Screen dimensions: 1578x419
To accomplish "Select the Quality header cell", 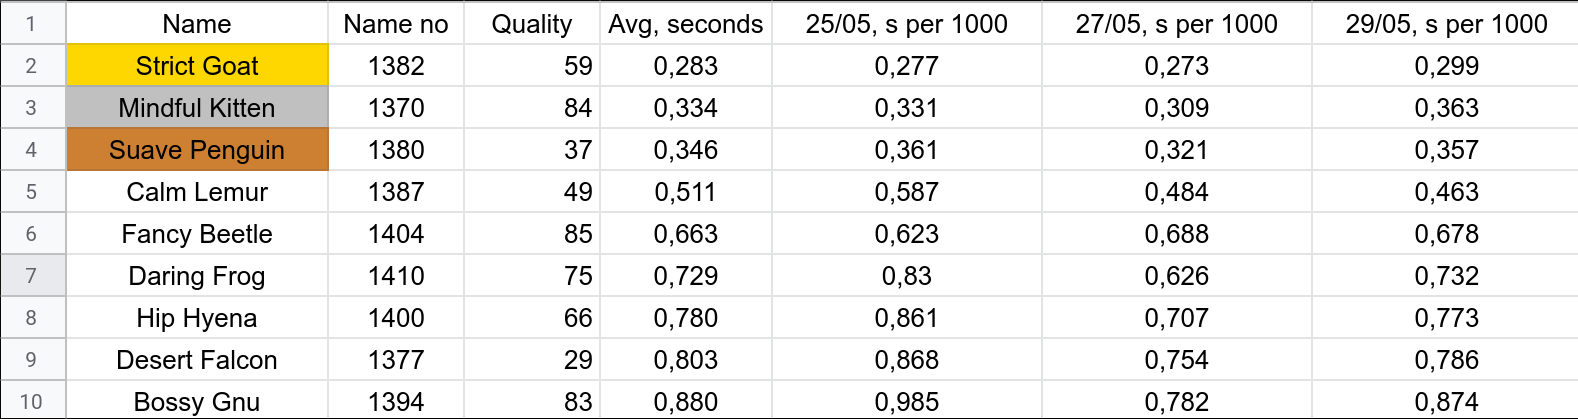I will click(532, 24).
